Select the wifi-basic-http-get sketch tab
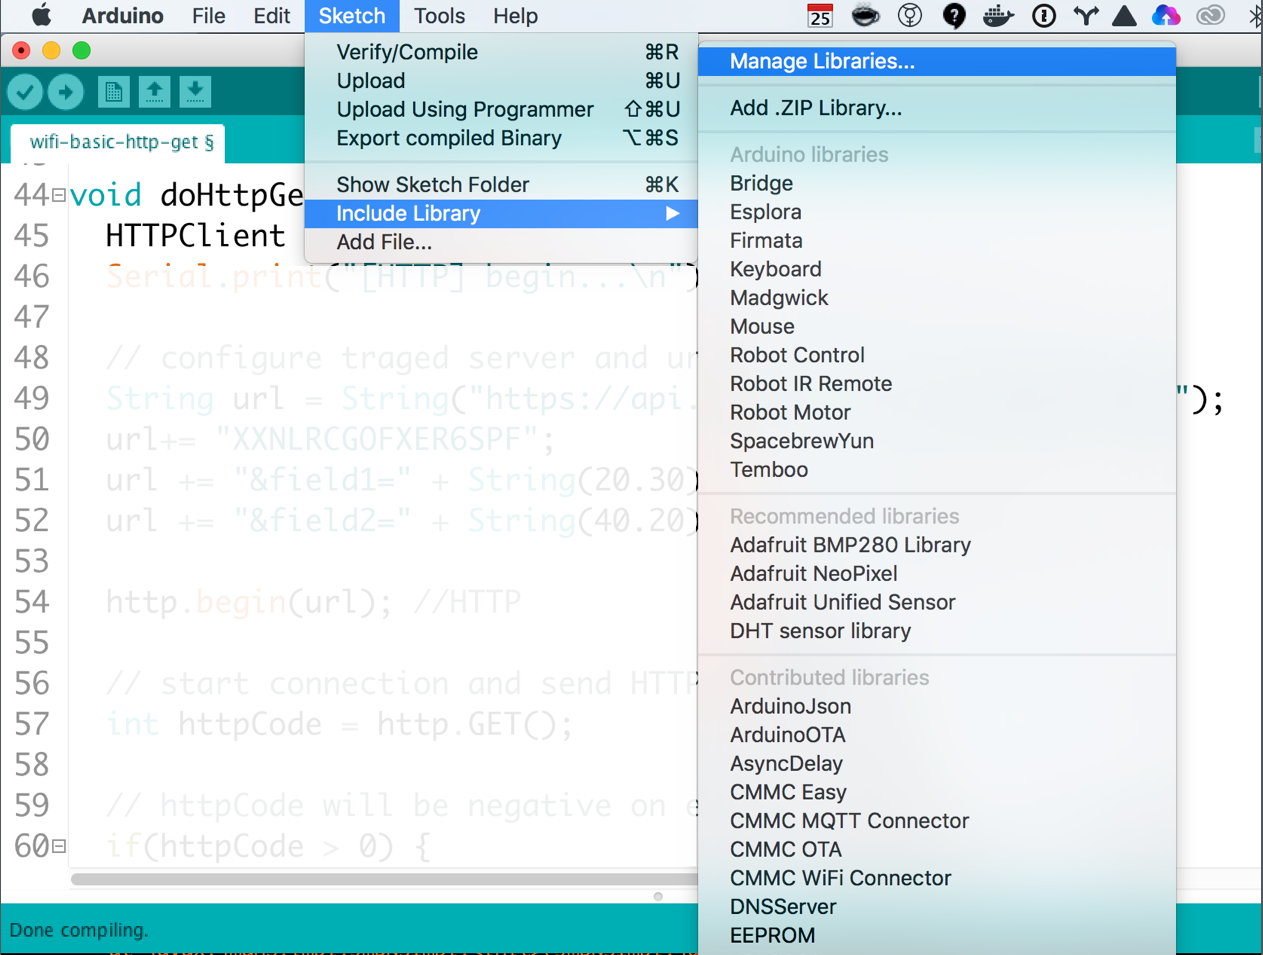This screenshot has width=1263, height=955. point(120,142)
